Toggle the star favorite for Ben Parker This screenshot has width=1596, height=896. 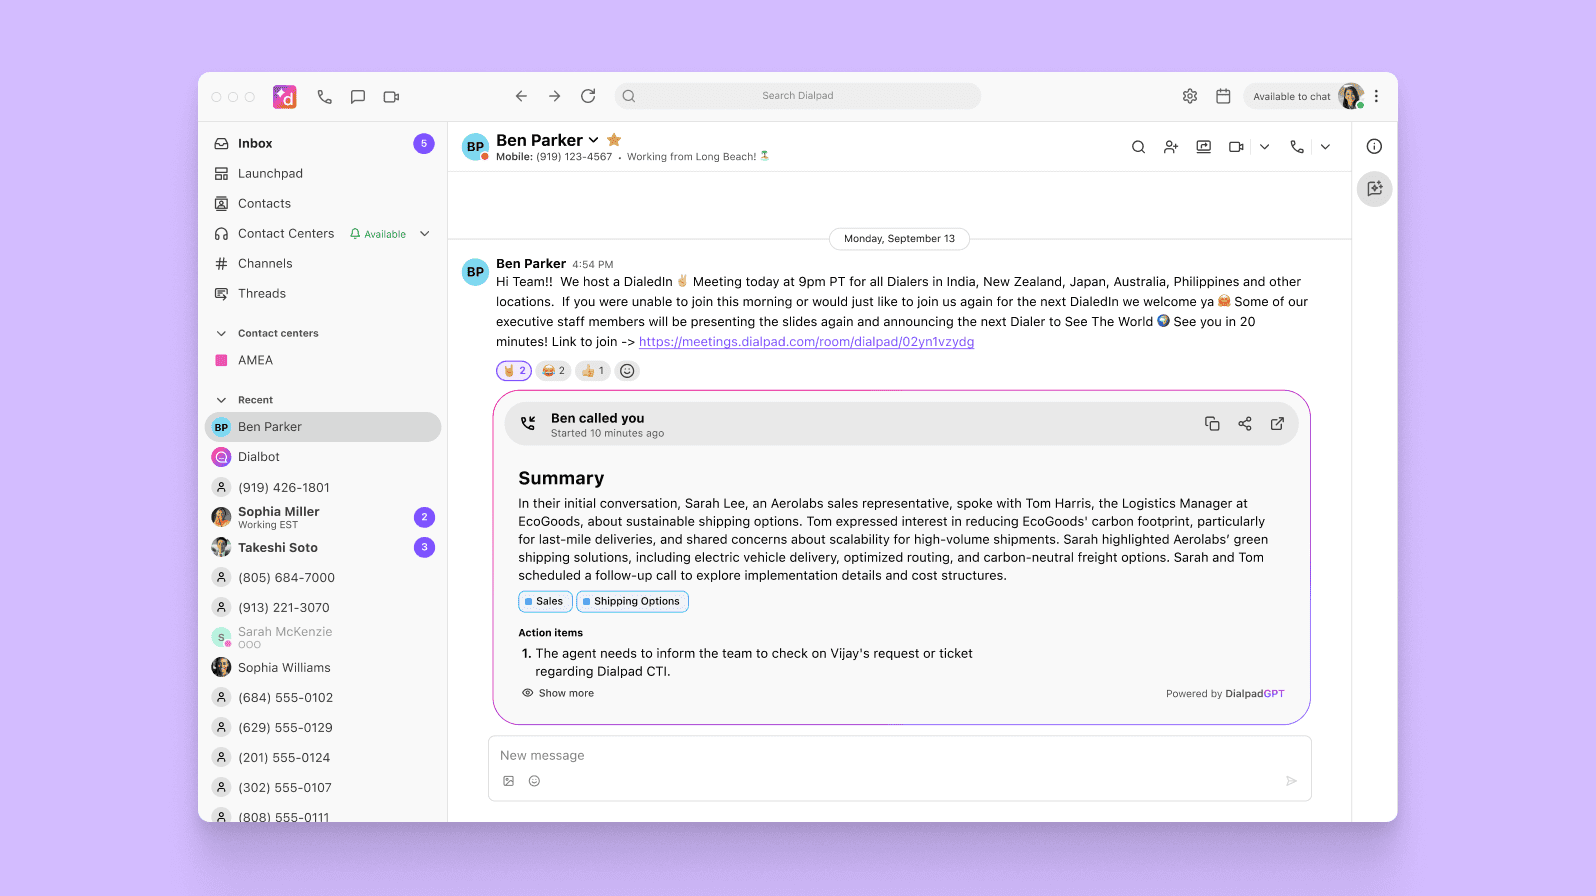tap(614, 140)
